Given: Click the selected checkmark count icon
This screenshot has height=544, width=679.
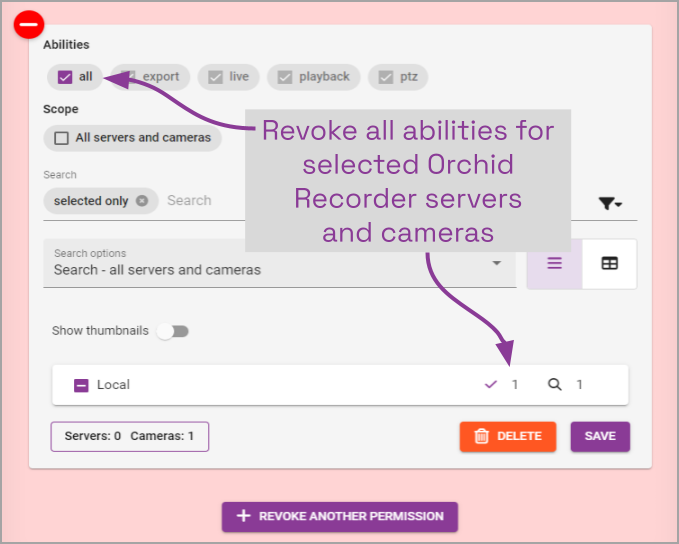Looking at the screenshot, I should coord(491,384).
